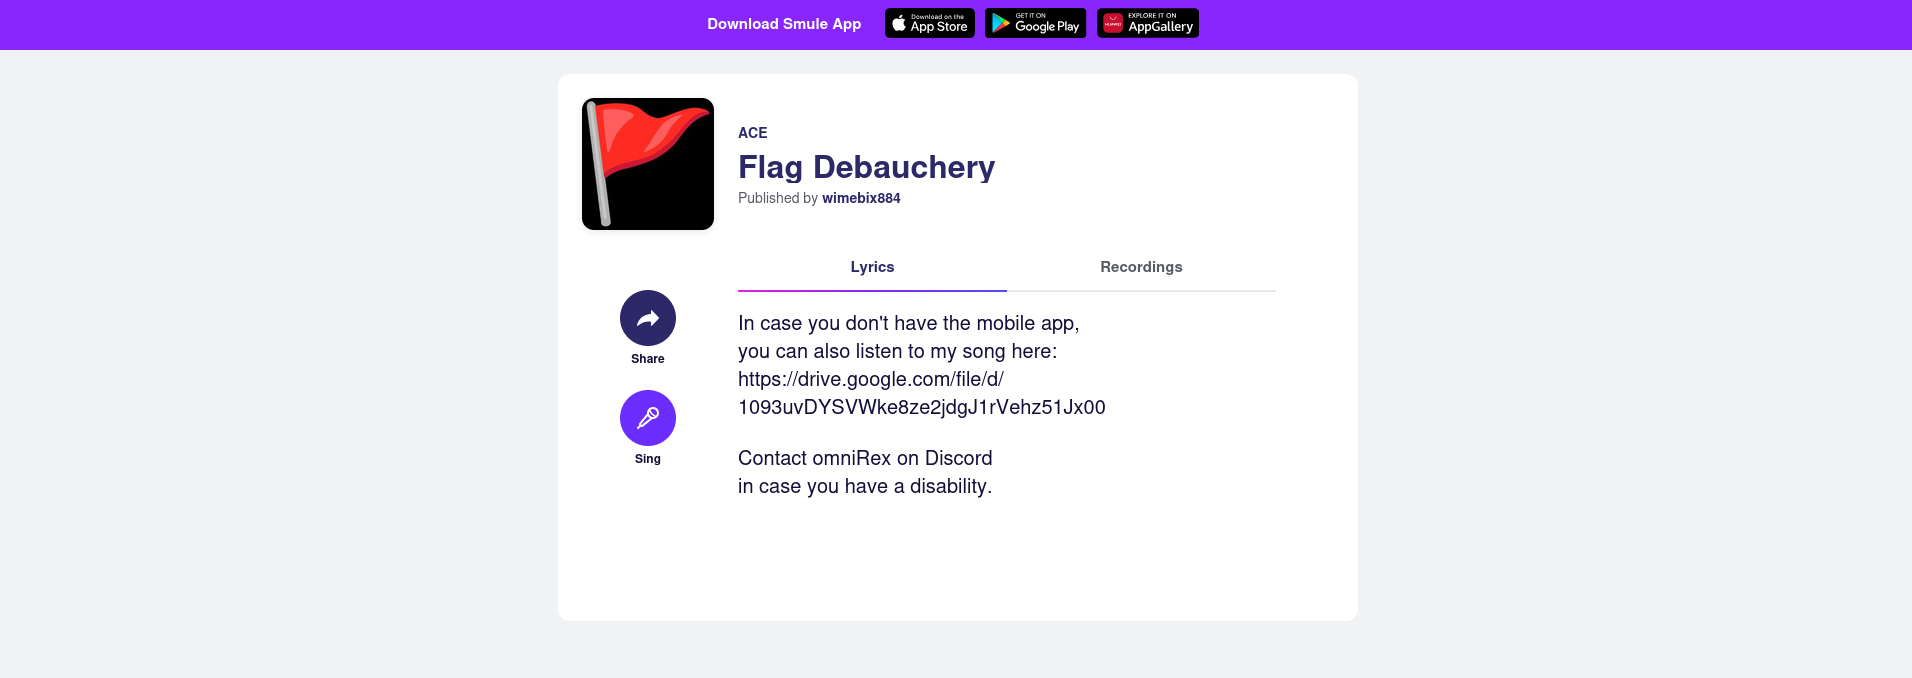Click the Apple logo on App Store badge
1912x678 pixels.
point(899,23)
